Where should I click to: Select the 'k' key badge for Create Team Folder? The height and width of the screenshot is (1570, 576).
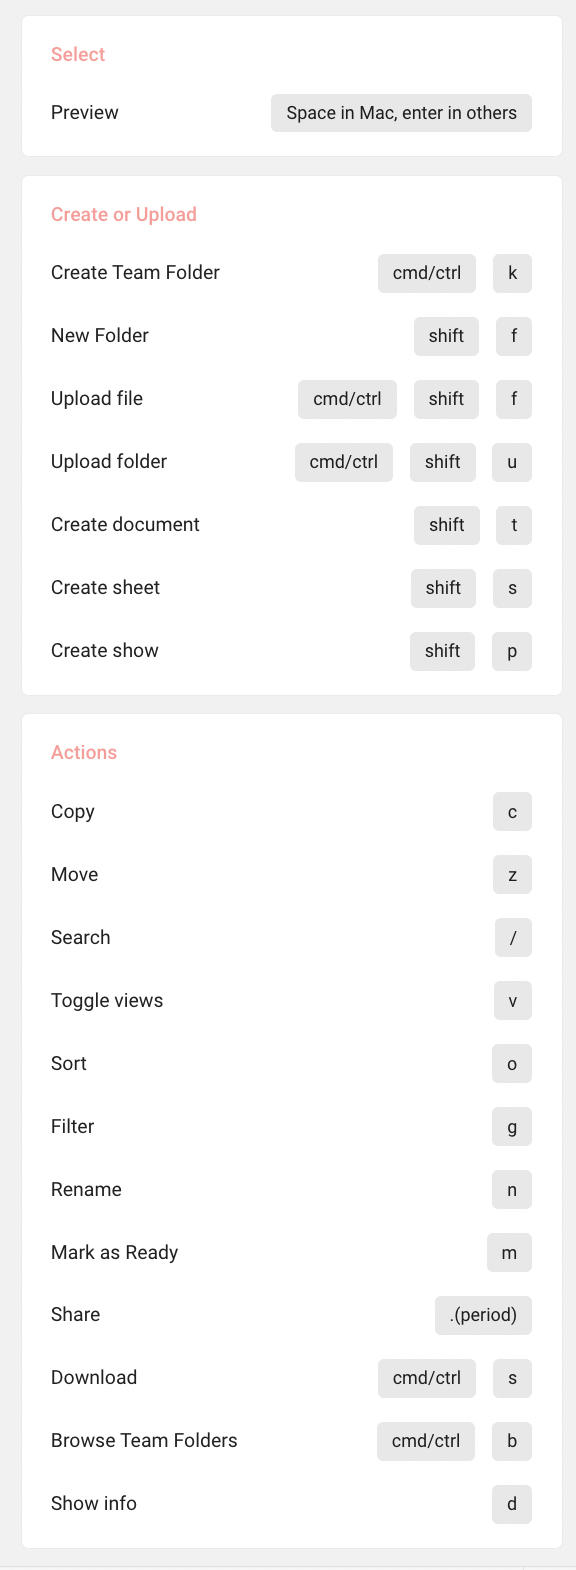tap(512, 273)
